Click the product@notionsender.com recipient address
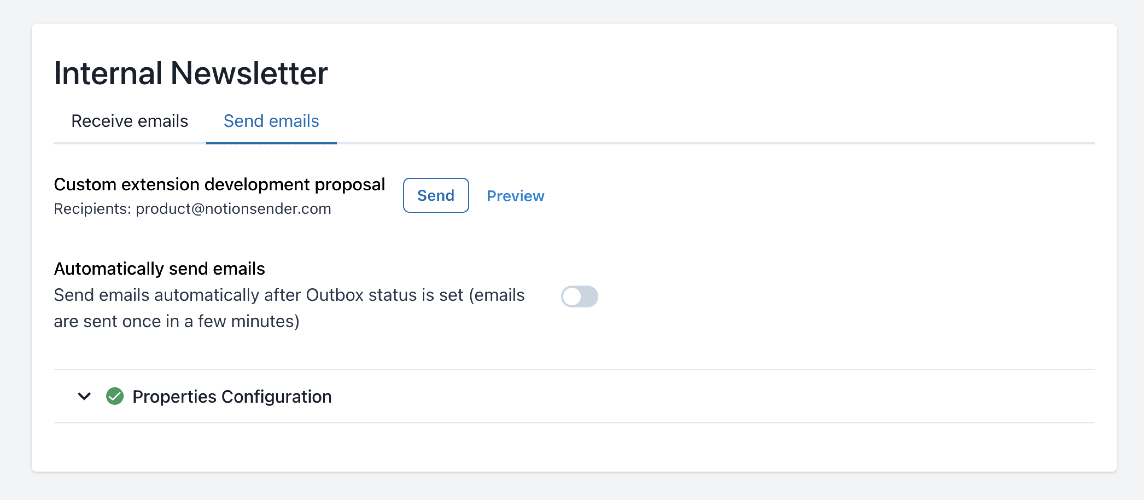Image resolution: width=1144 pixels, height=500 pixels. click(233, 209)
